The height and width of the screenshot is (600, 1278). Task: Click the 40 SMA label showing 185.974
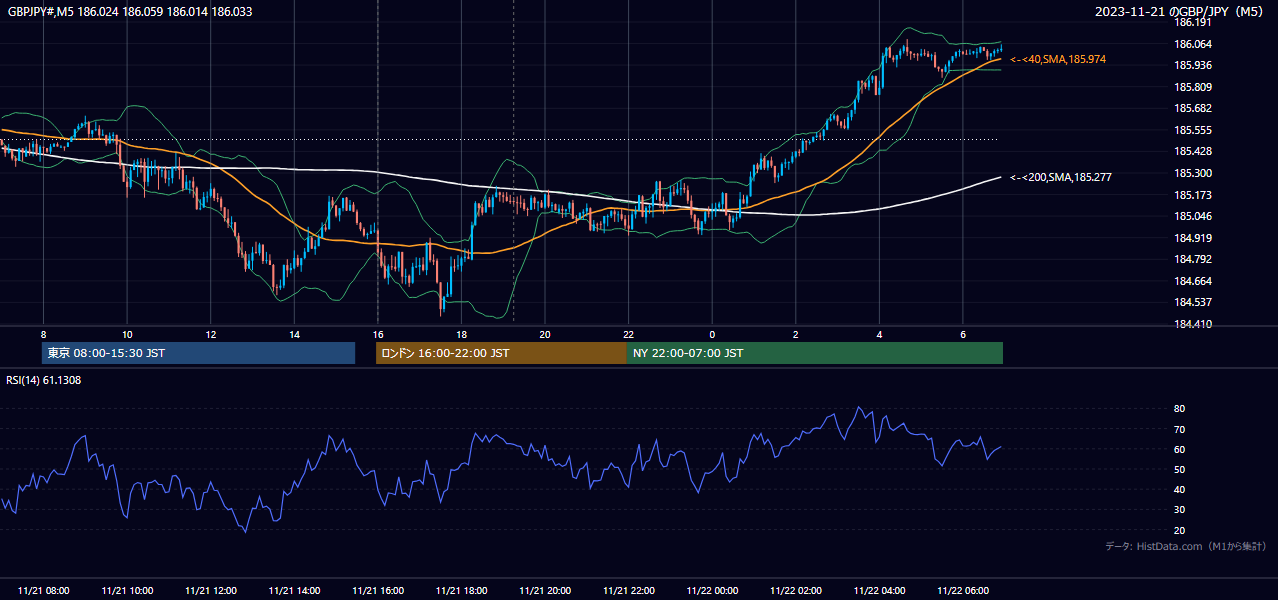tap(1058, 60)
